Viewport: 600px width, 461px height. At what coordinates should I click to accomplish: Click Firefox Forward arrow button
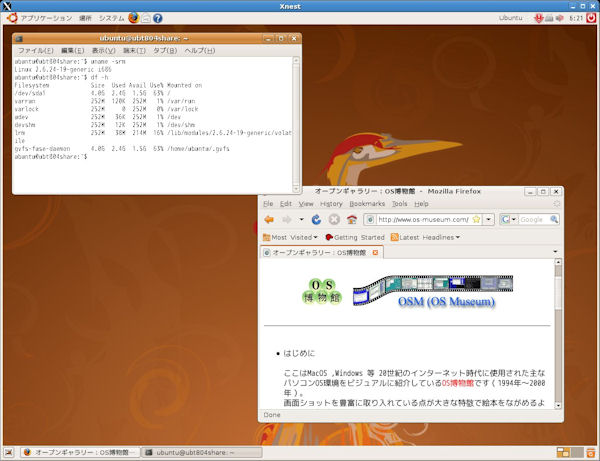click(287, 219)
